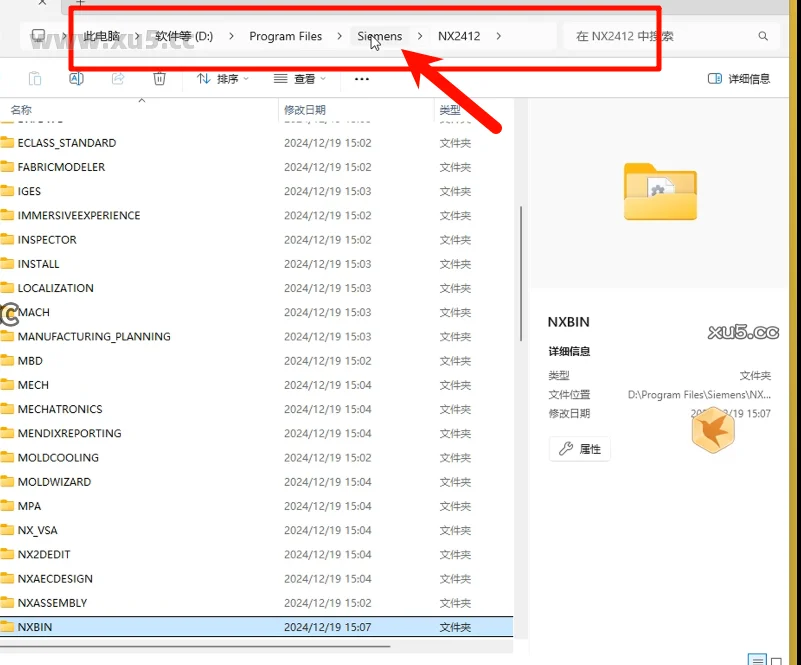801x665 pixels.
Task: Toggle sorting by the 类型 column
Action: pyautogui.click(x=450, y=109)
